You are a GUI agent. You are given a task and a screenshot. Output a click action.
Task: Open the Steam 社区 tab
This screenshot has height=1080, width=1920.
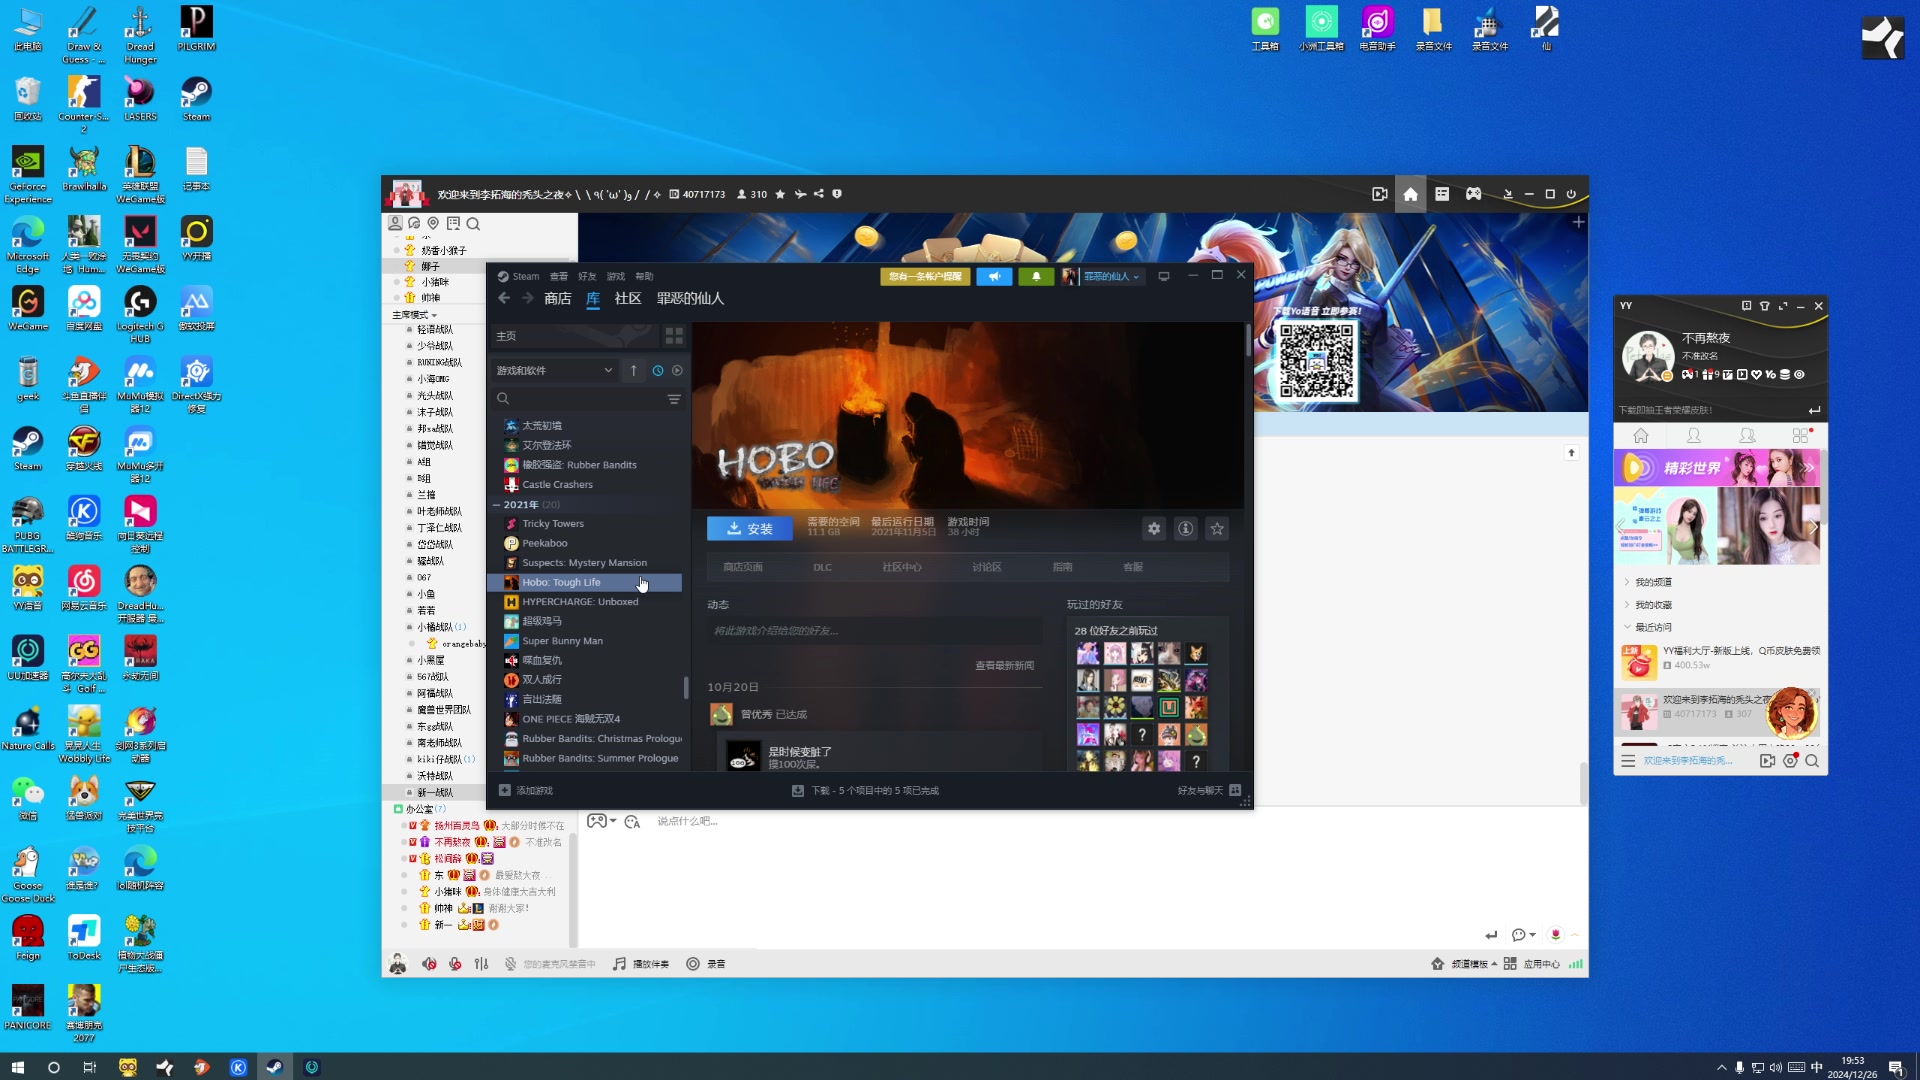[x=628, y=299]
